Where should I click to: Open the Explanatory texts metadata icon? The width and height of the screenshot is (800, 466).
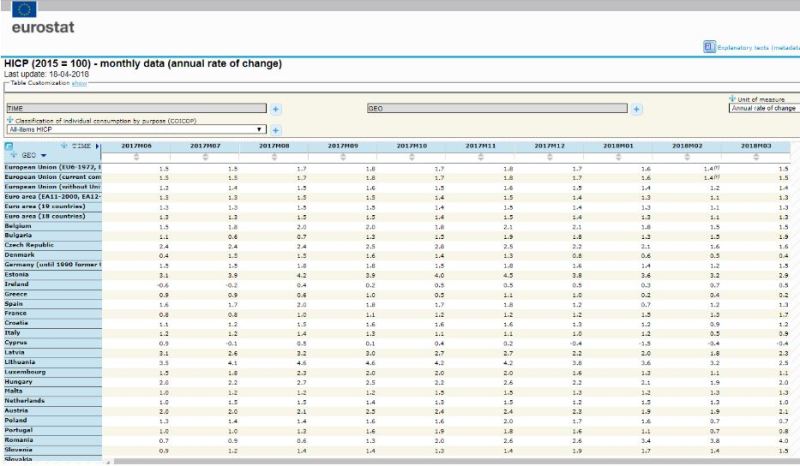point(709,46)
